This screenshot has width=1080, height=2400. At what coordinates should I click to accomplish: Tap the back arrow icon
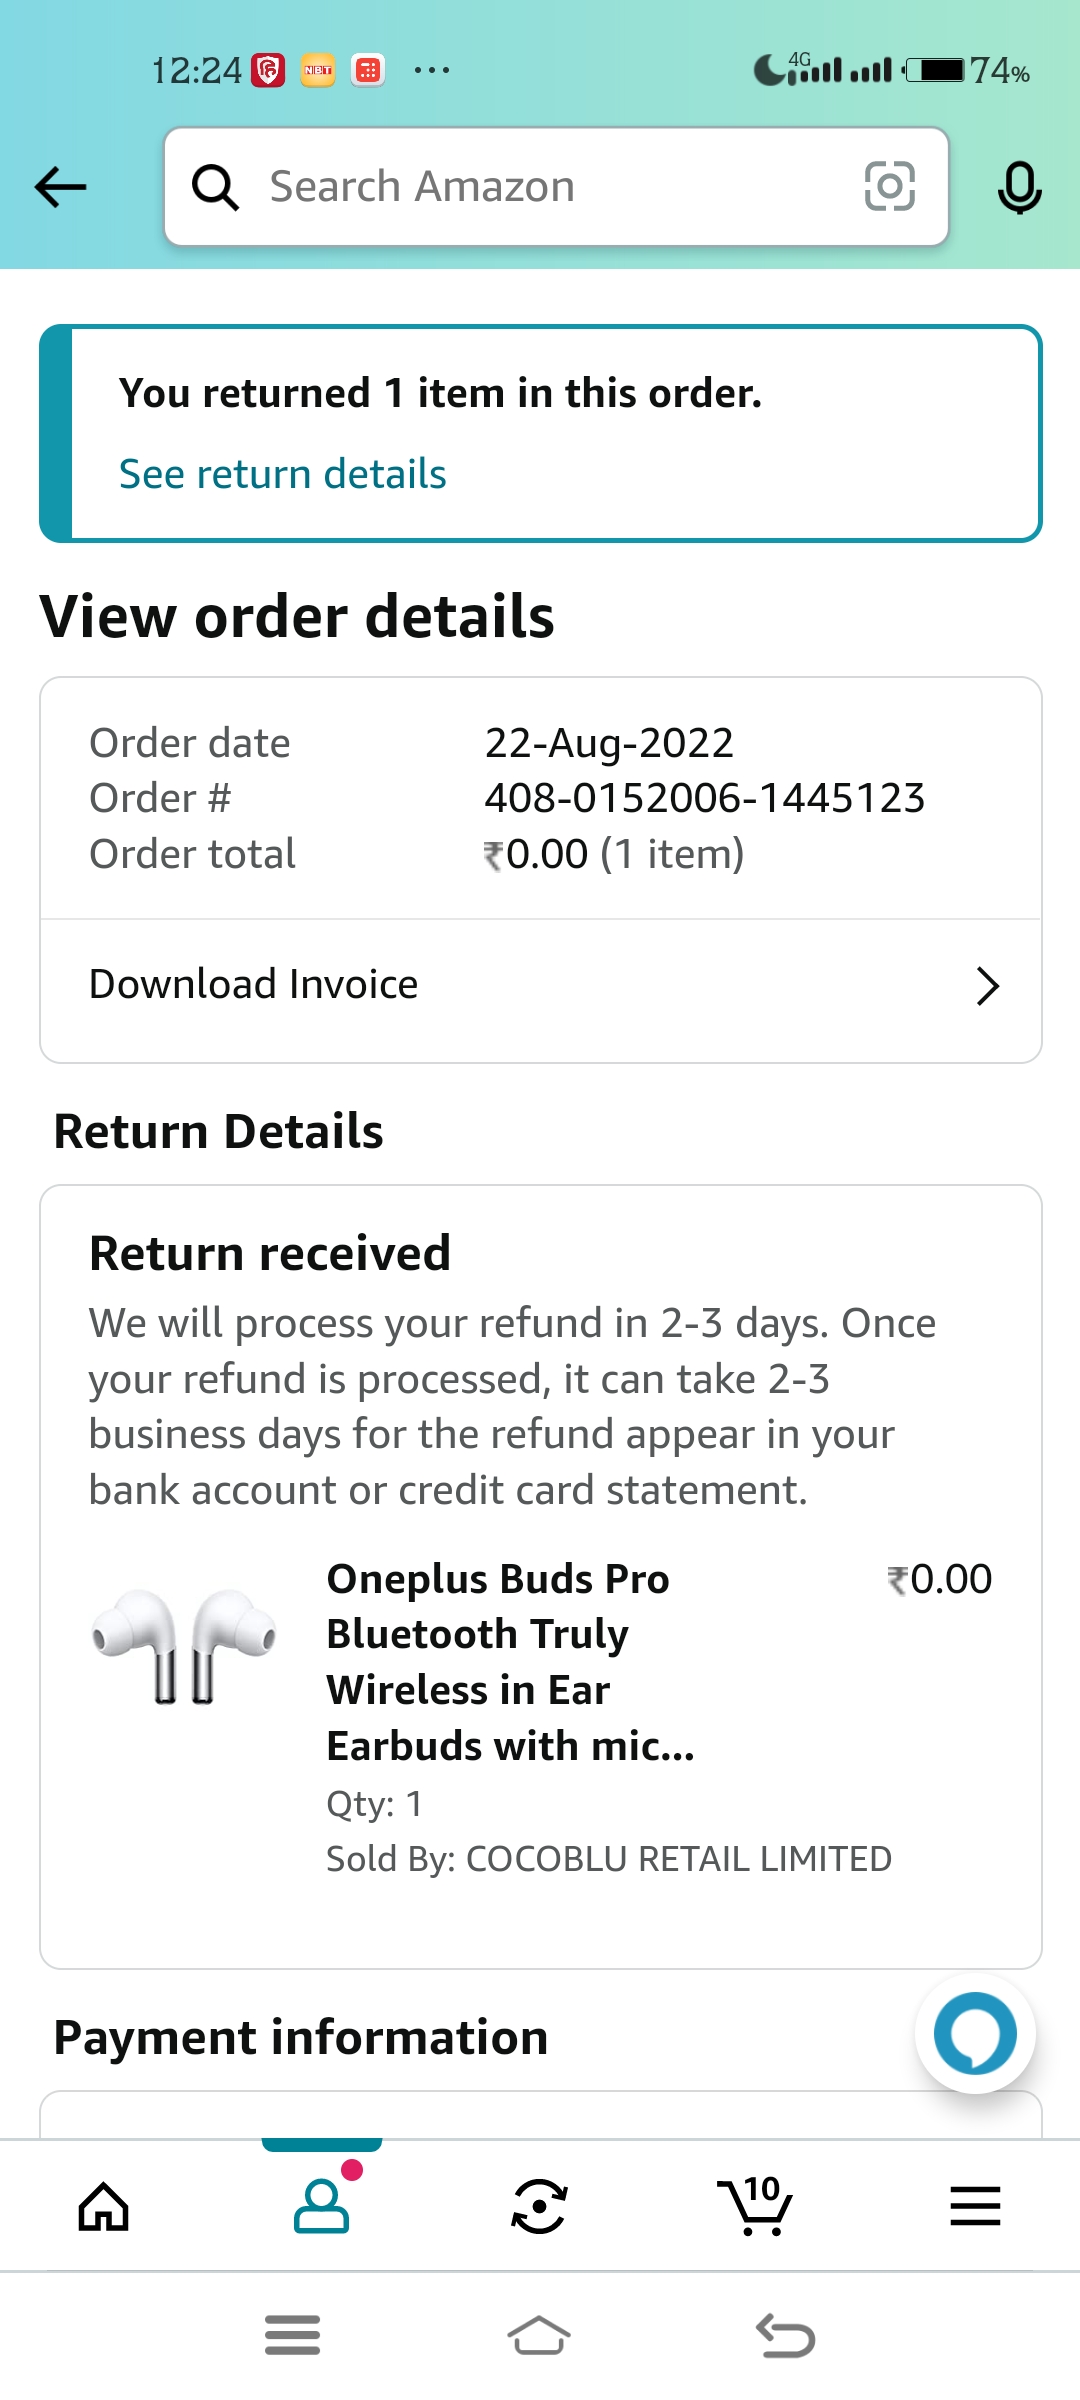pyautogui.click(x=61, y=187)
